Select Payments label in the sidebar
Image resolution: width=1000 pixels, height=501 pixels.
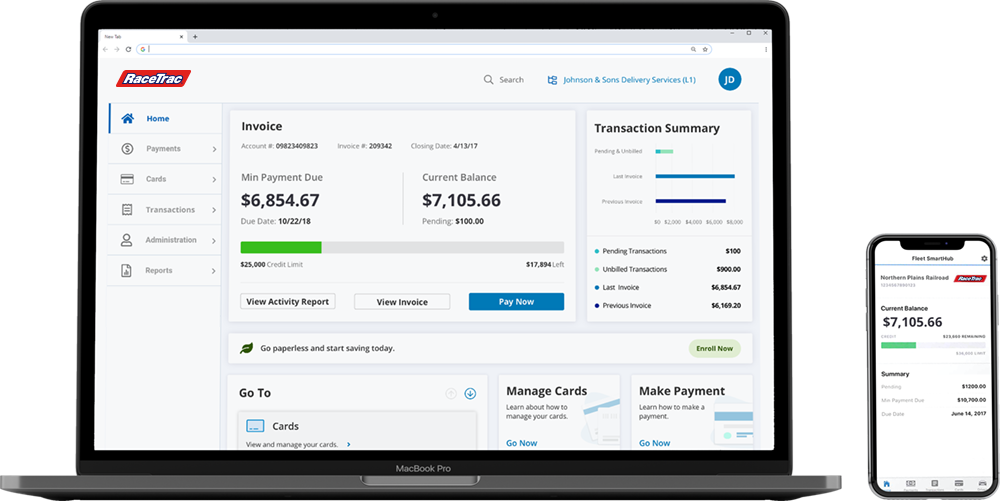[163, 149]
